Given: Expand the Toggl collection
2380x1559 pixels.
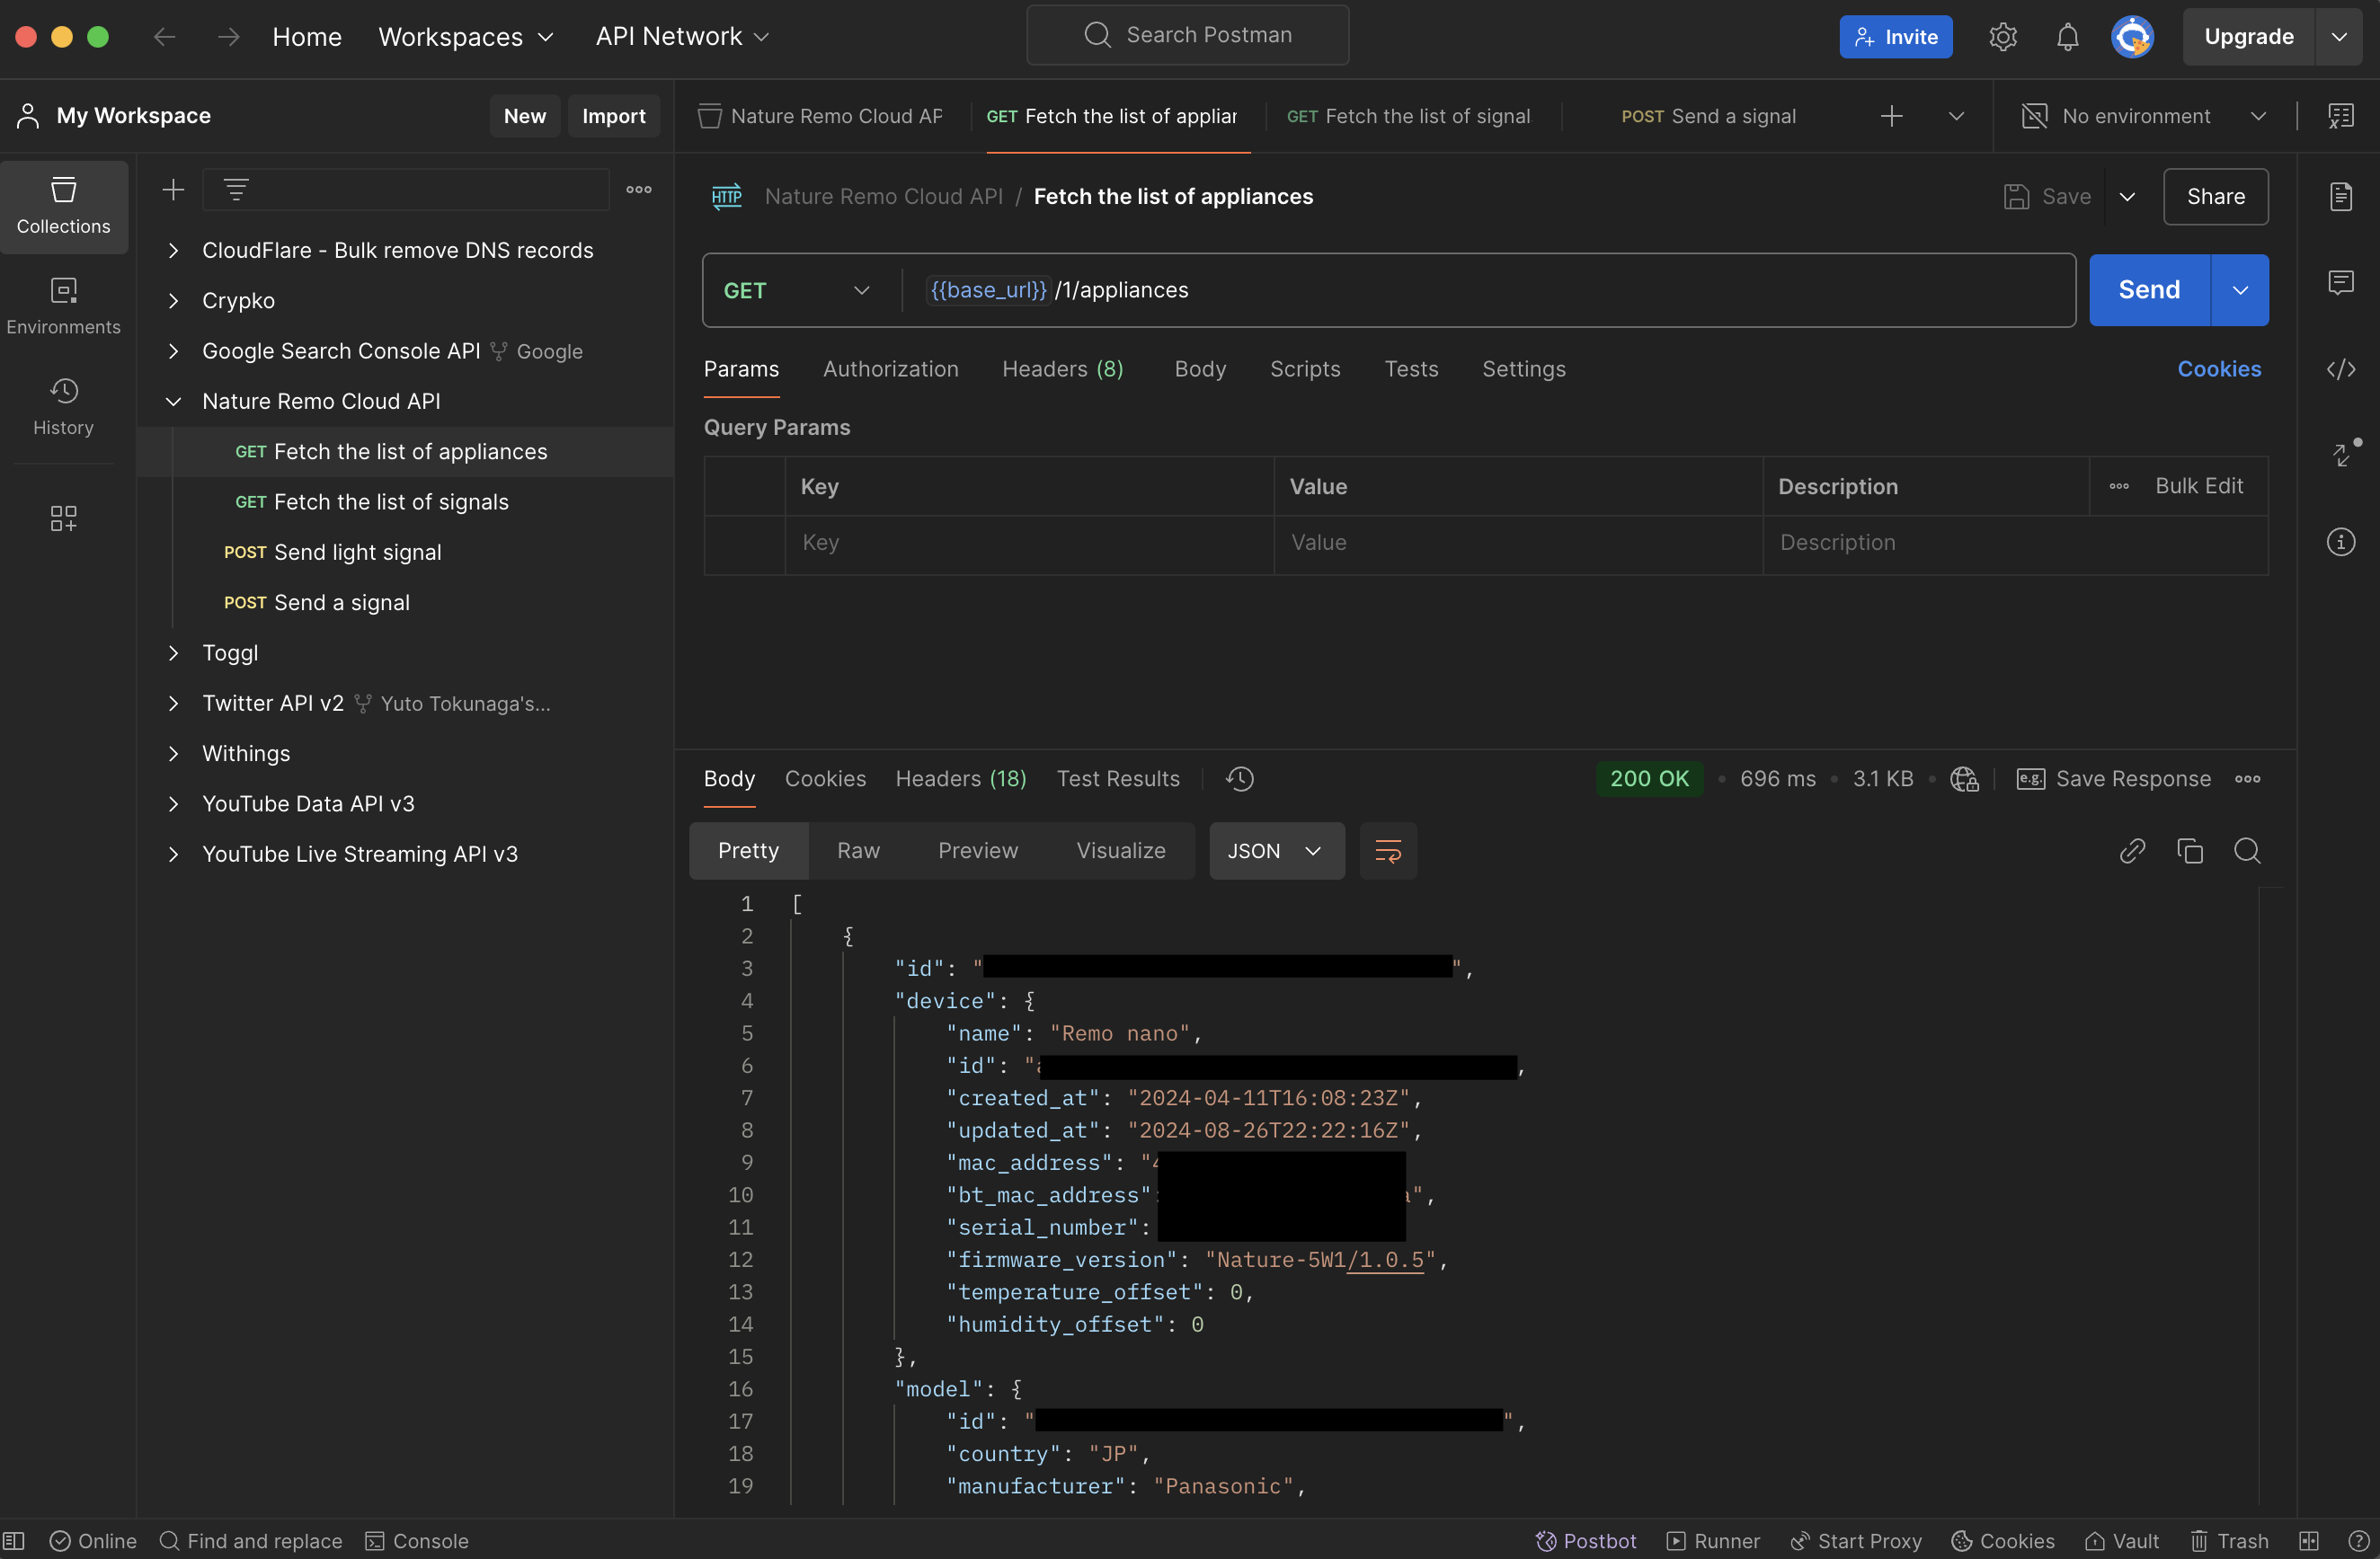Looking at the screenshot, I should click(x=173, y=653).
